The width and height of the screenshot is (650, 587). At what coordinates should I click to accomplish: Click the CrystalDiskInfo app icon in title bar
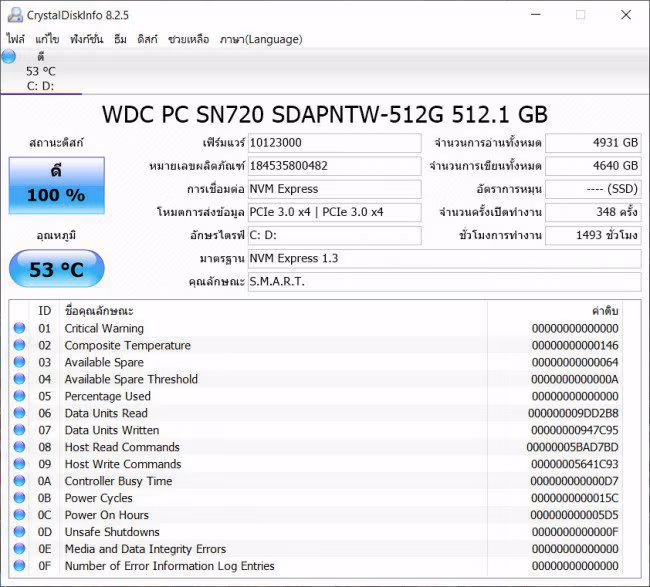(15, 15)
